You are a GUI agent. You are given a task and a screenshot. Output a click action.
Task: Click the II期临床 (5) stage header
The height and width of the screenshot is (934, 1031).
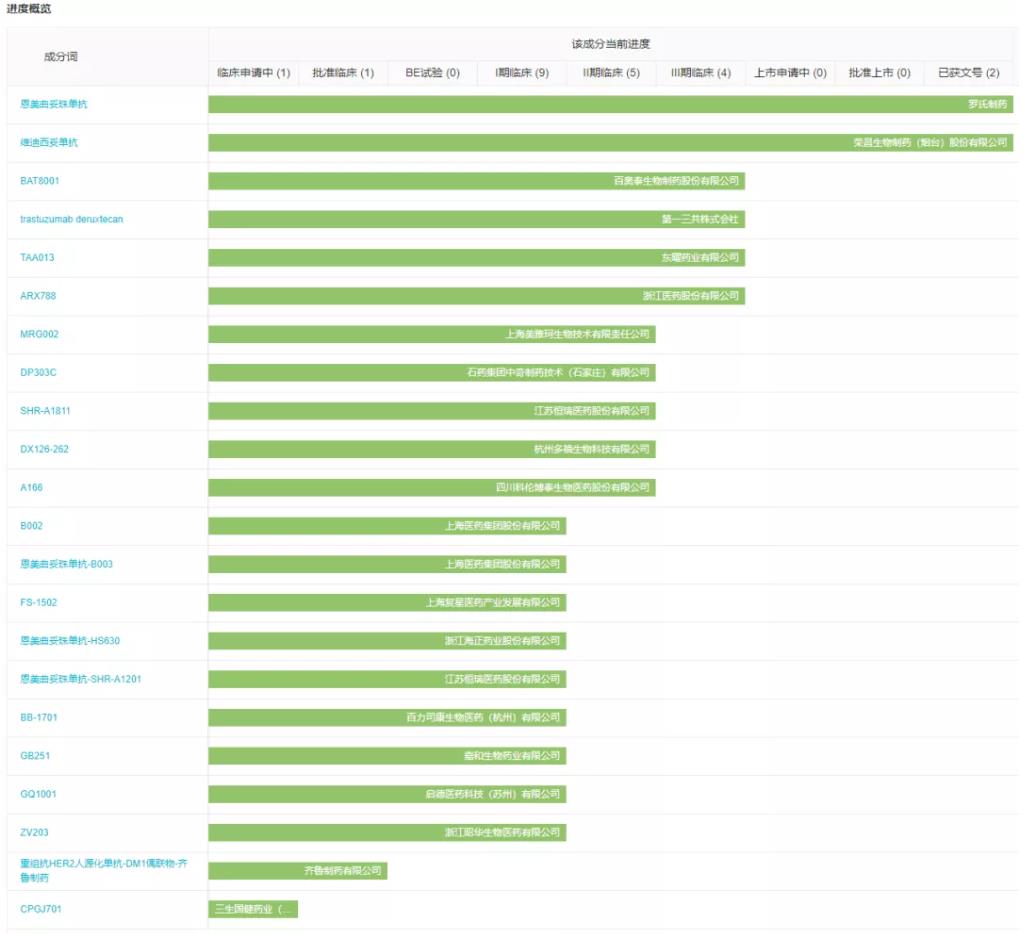click(611, 73)
